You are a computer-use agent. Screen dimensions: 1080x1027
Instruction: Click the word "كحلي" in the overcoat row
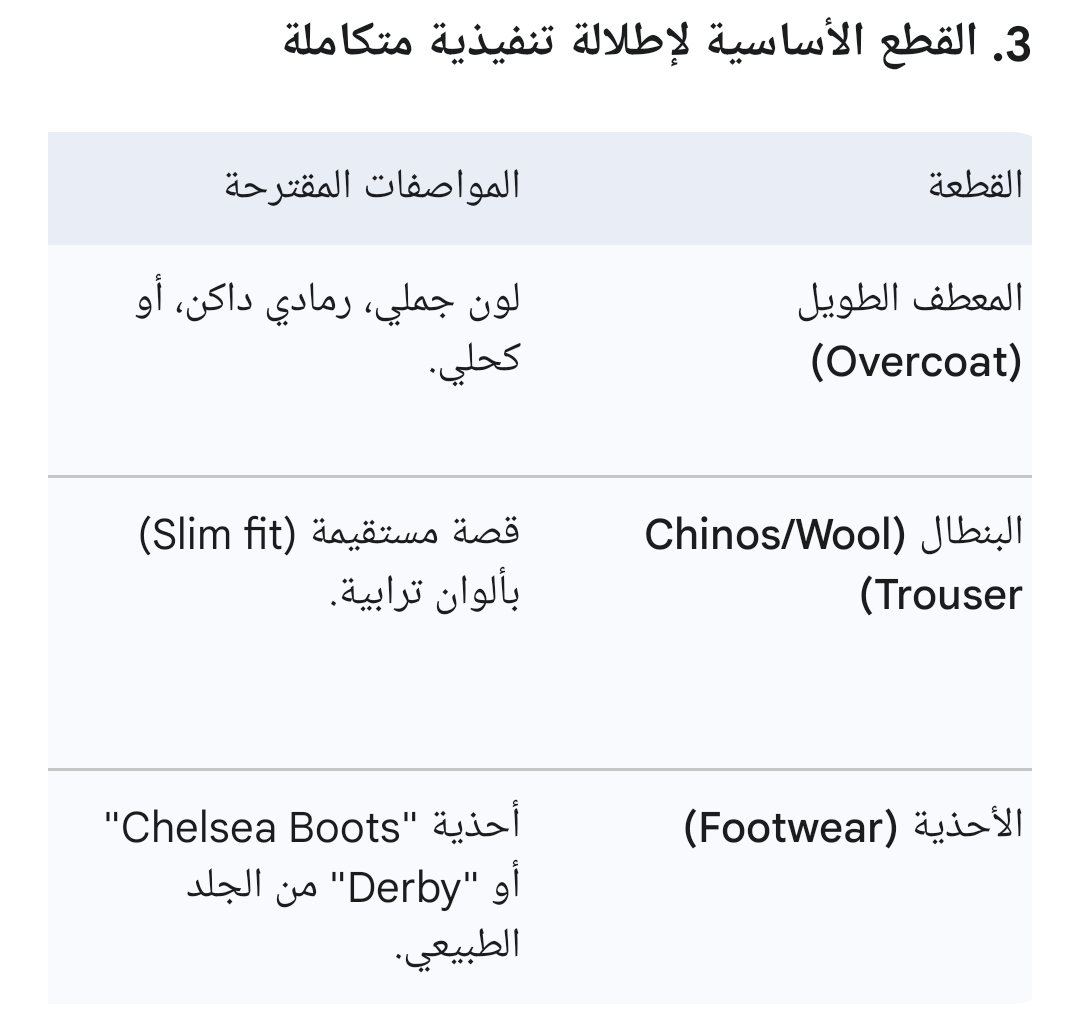pyautogui.click(x=484, y=360)
